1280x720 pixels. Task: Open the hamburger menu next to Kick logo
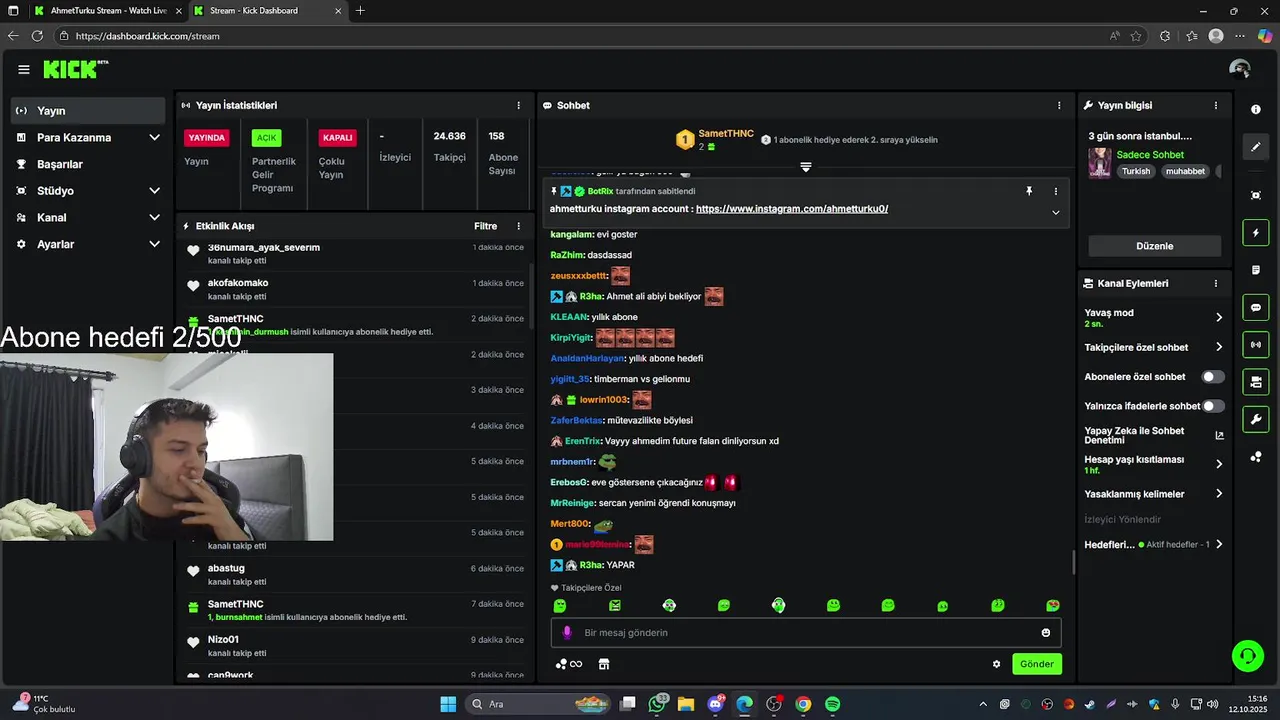coord(24,69)
